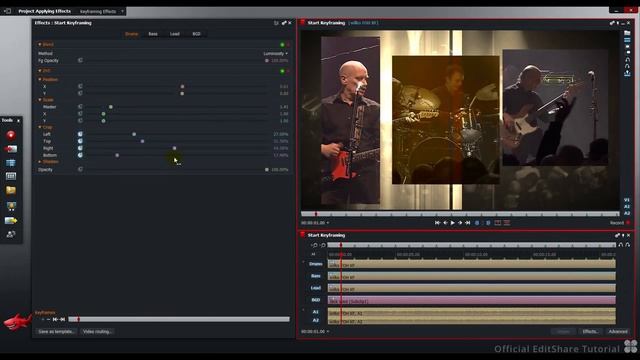Open the keyboard-style tool icon in Tools panel
Viewport: 640px width, 360px height.
coord(11,176)
